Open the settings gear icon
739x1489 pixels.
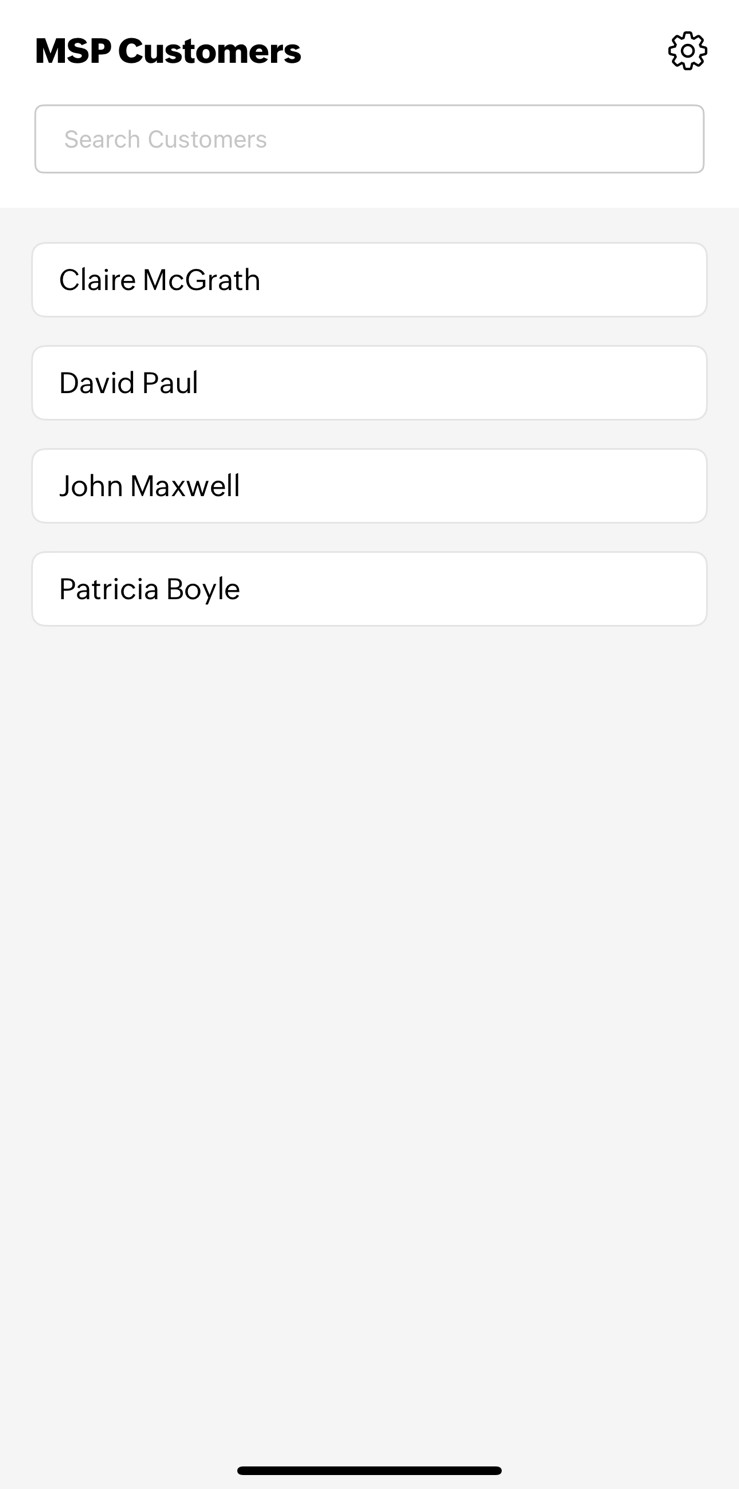coord(687,51)
